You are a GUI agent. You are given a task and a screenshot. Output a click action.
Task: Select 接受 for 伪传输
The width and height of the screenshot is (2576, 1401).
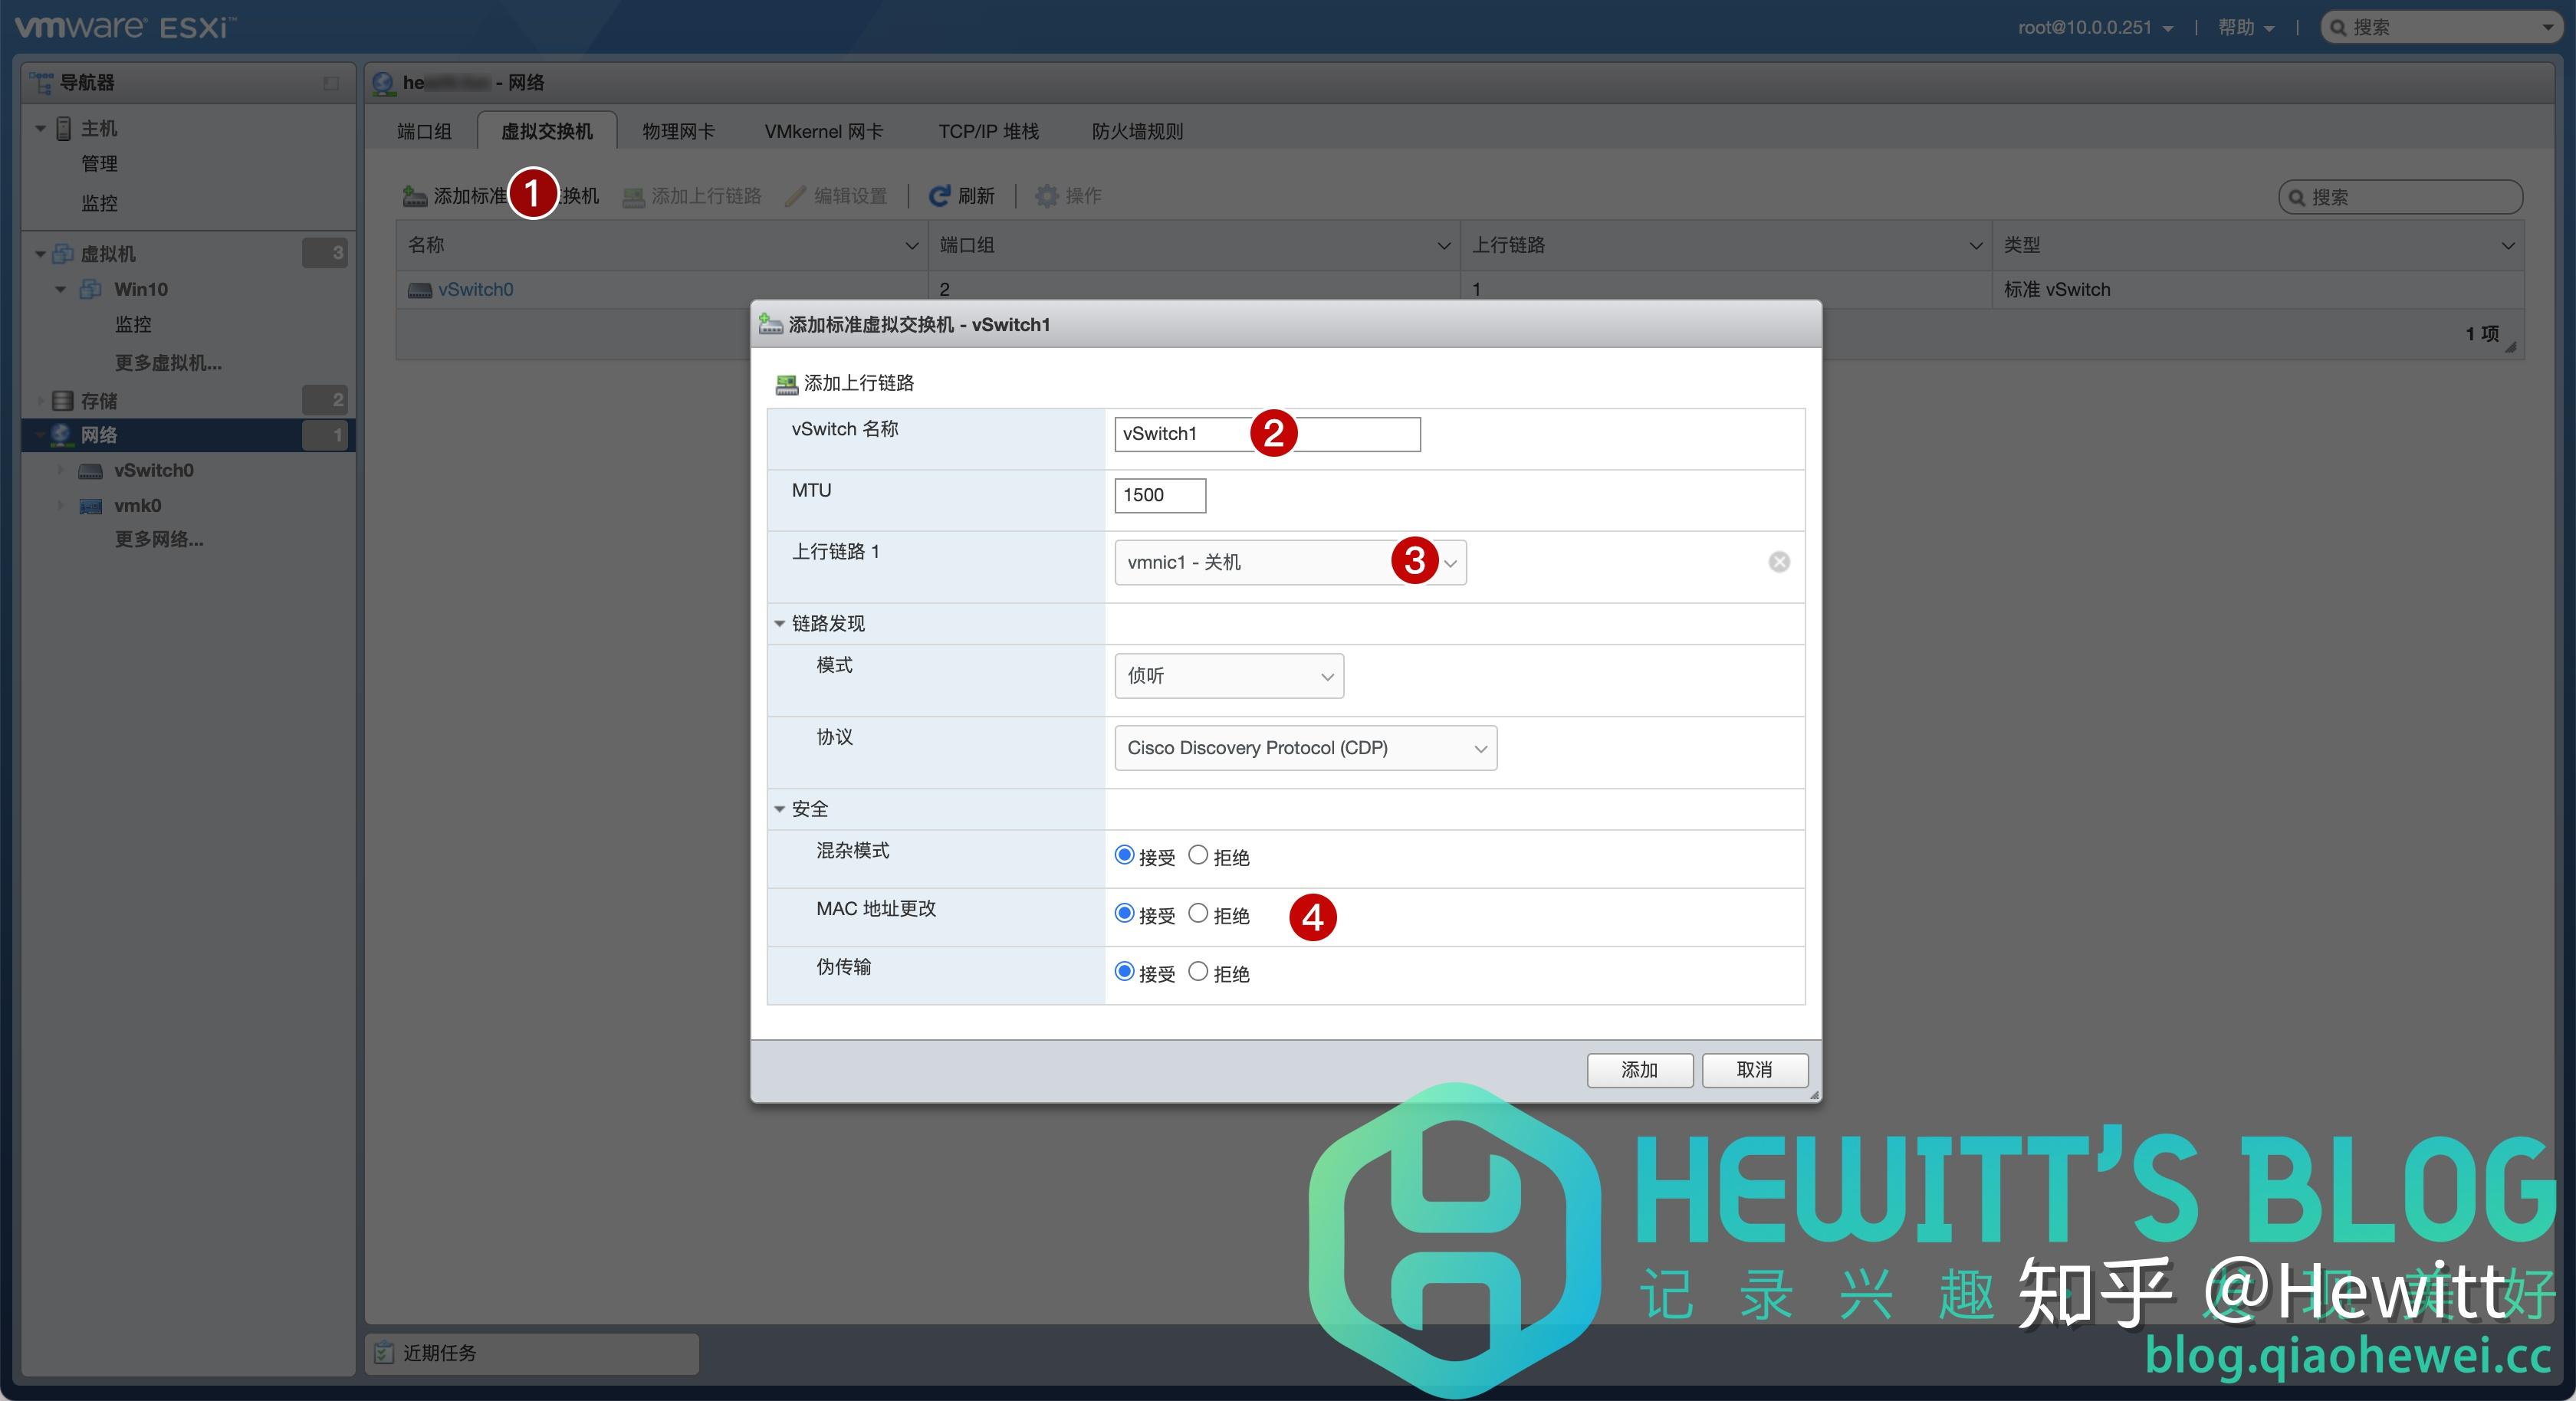tap(1124, 971)
